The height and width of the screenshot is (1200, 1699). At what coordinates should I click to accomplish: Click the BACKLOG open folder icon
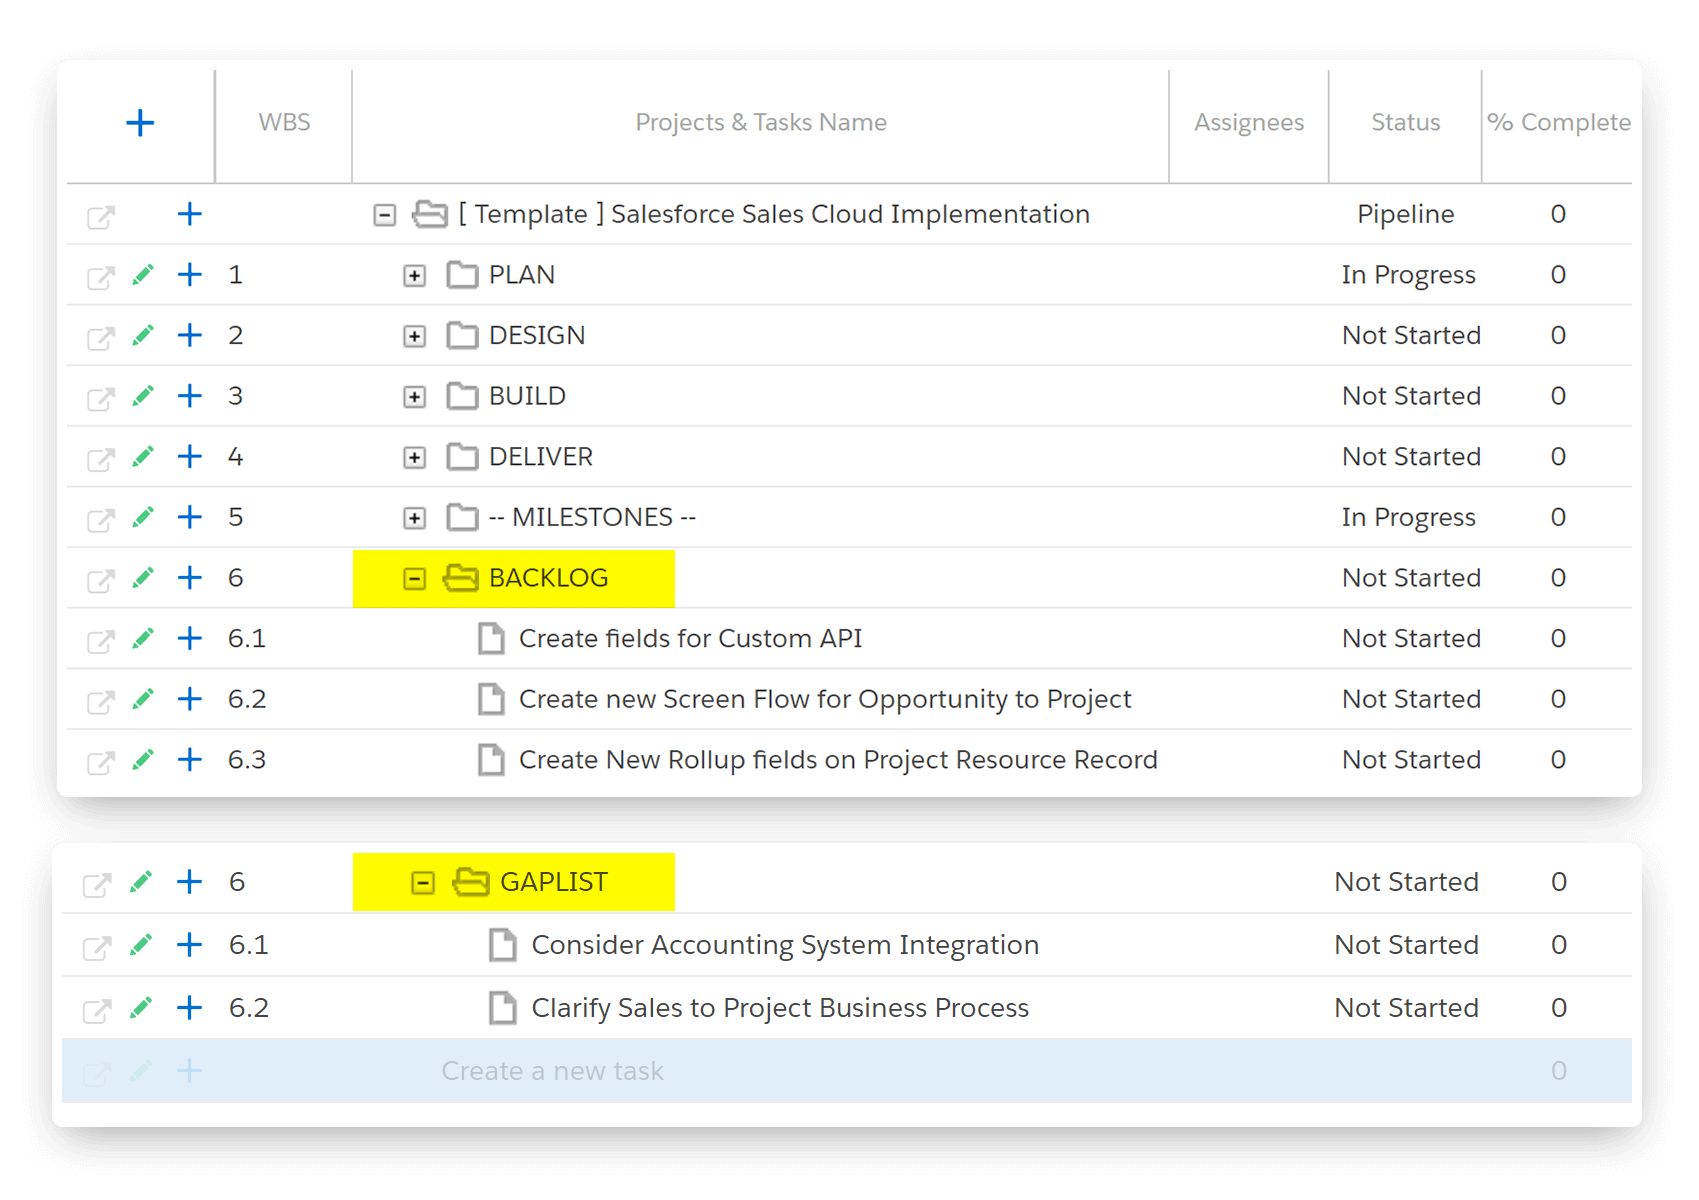coord(461,578)
